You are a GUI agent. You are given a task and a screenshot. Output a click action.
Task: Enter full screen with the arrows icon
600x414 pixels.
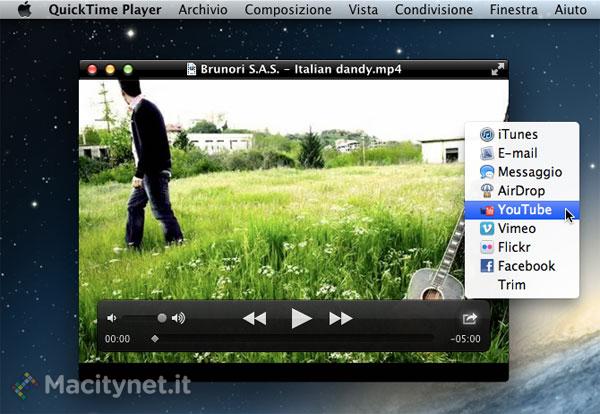498,69
